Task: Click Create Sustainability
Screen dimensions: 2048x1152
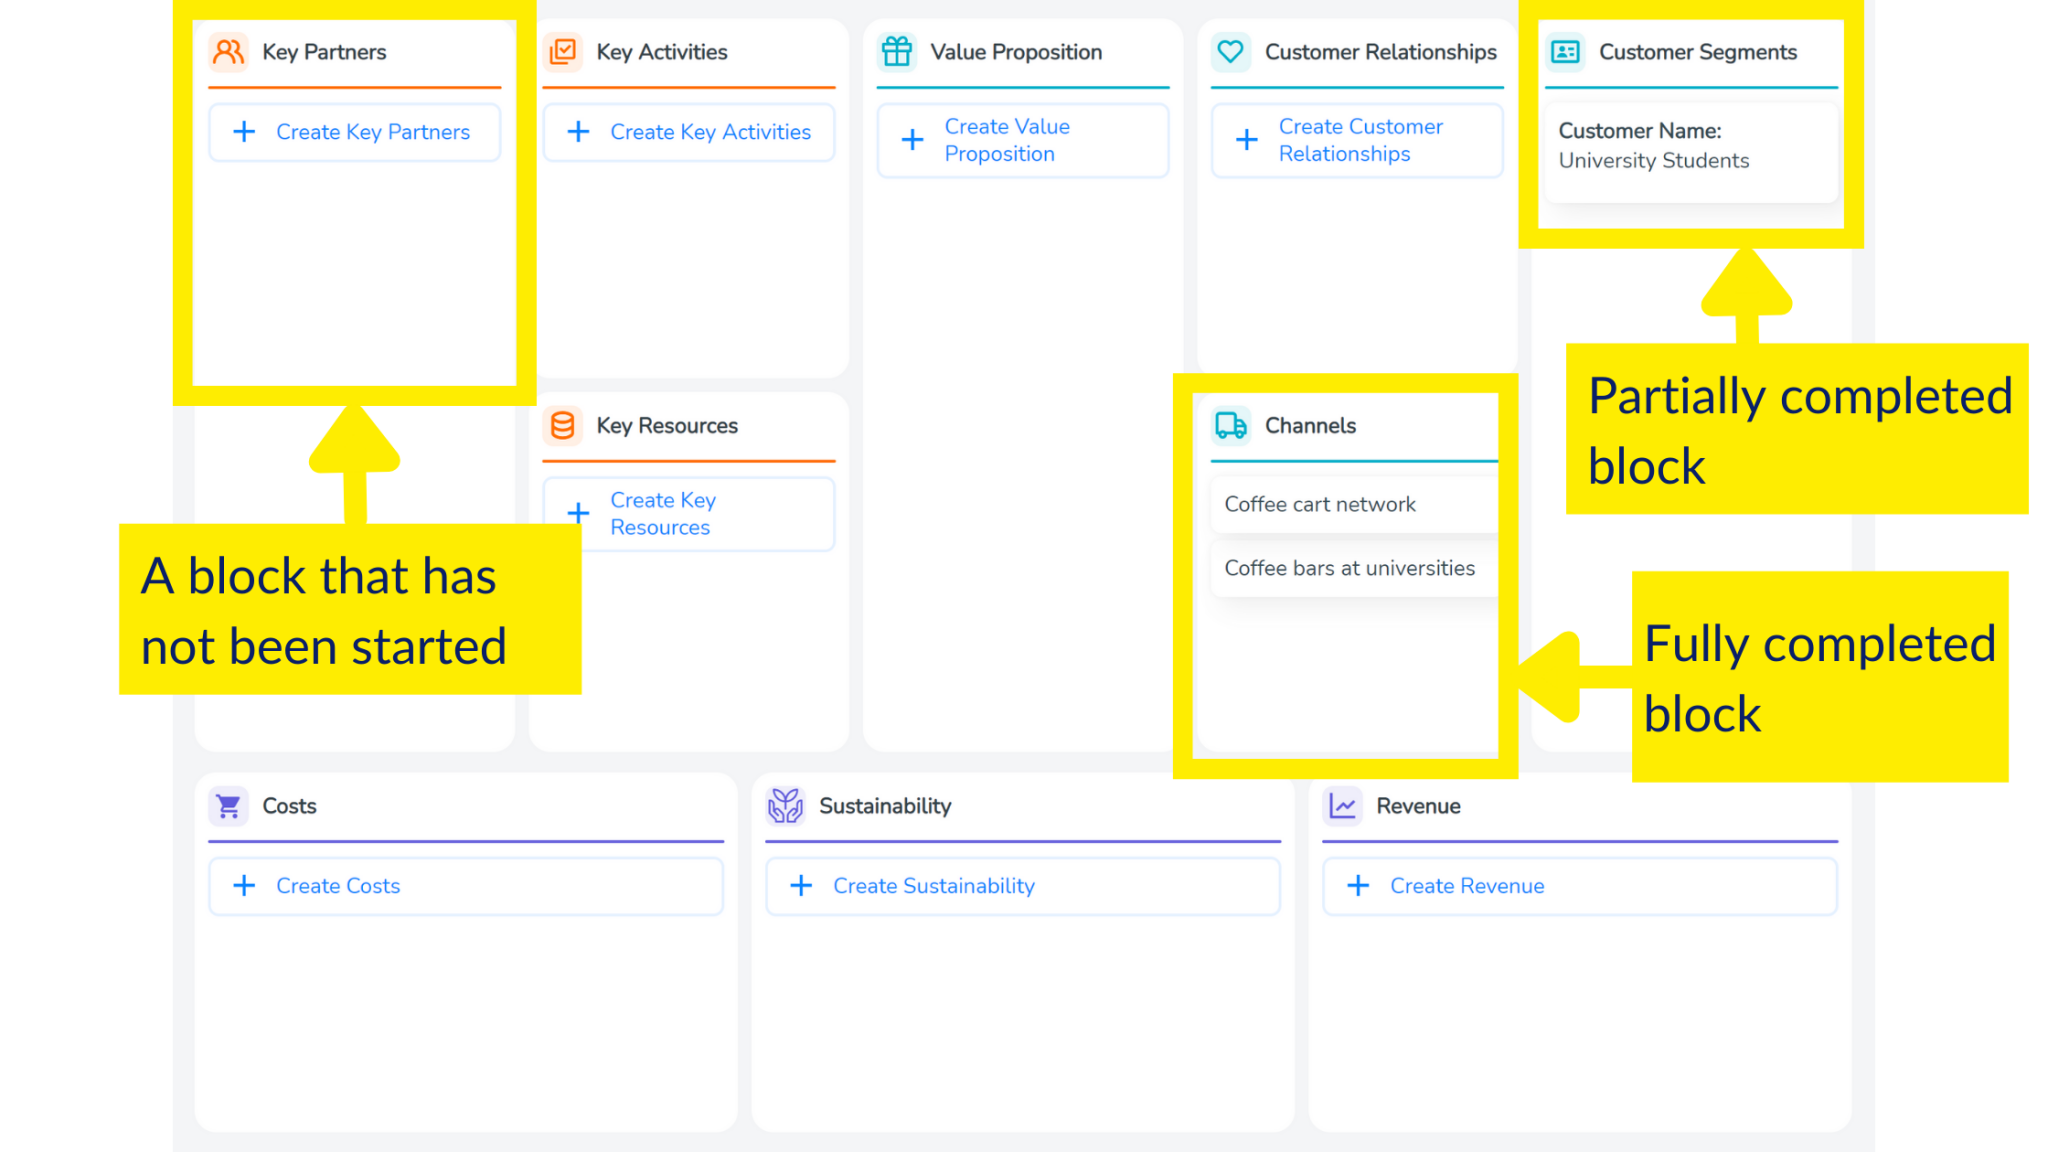Action: click(934, 885)
